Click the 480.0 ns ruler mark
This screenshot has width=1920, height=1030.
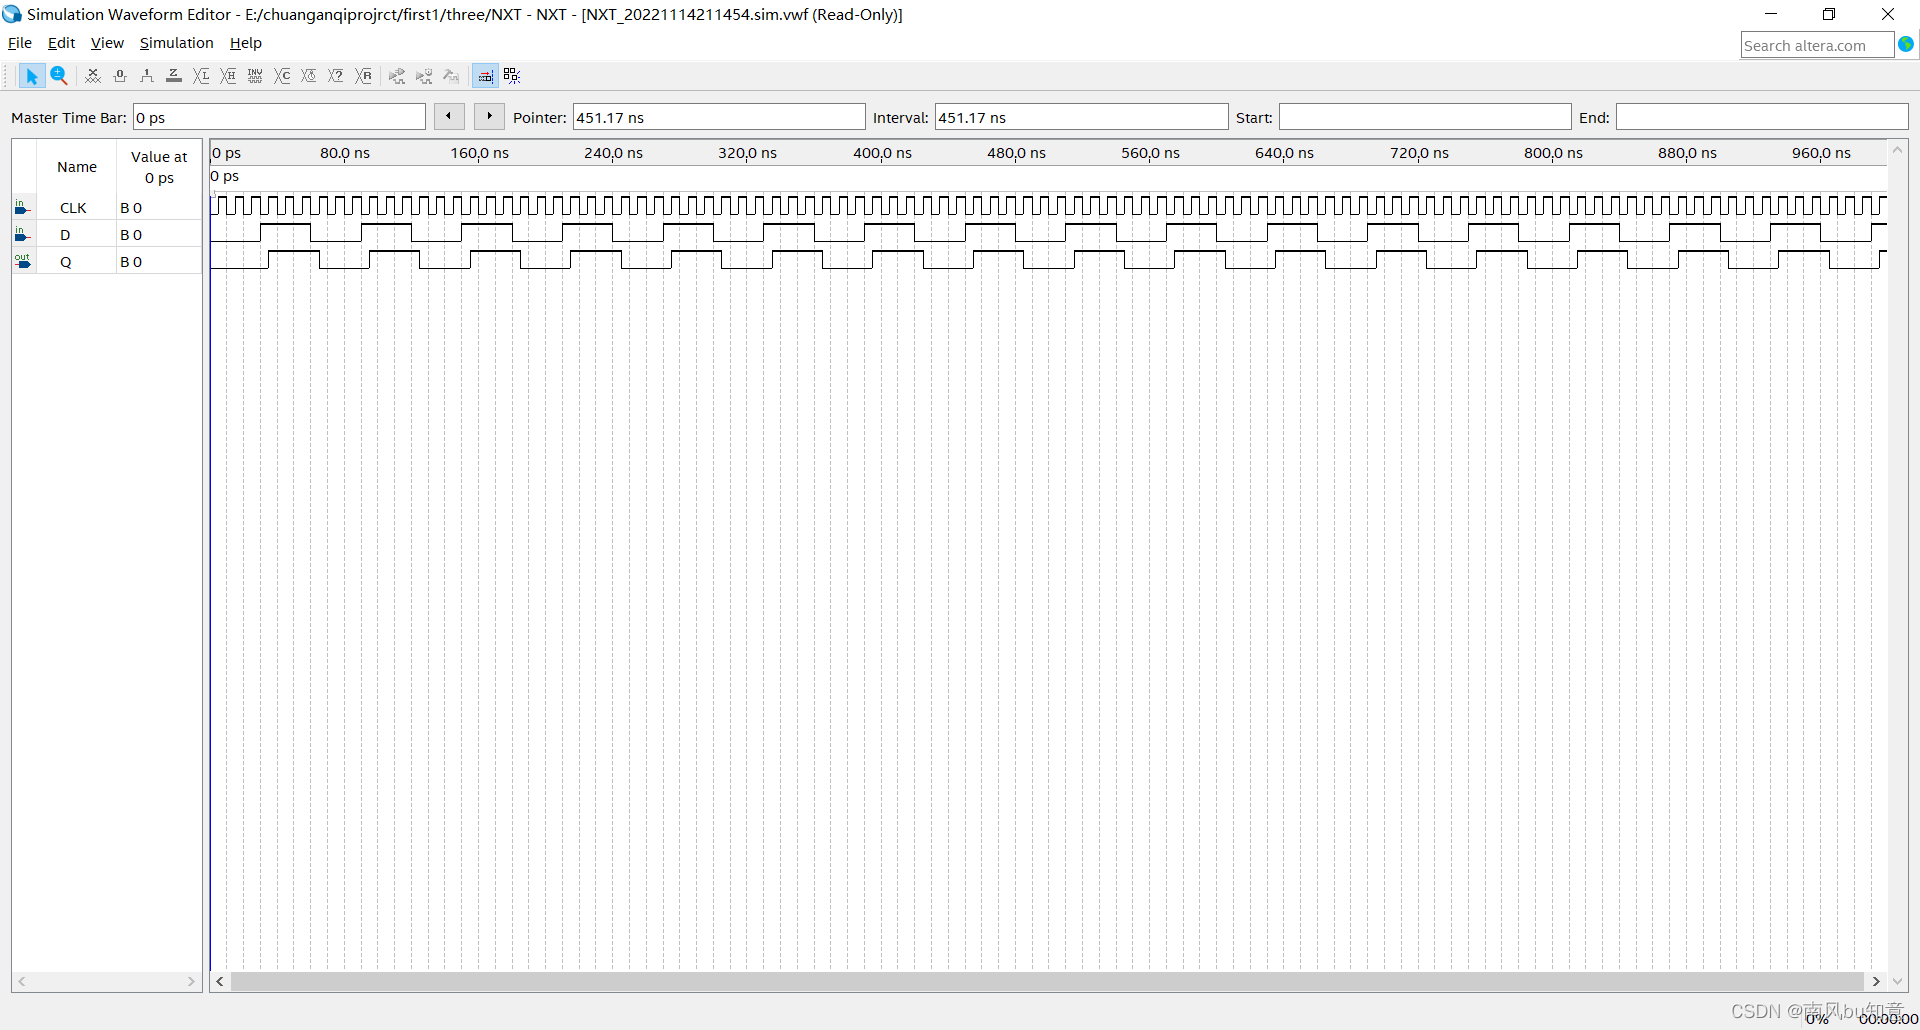1016,153
